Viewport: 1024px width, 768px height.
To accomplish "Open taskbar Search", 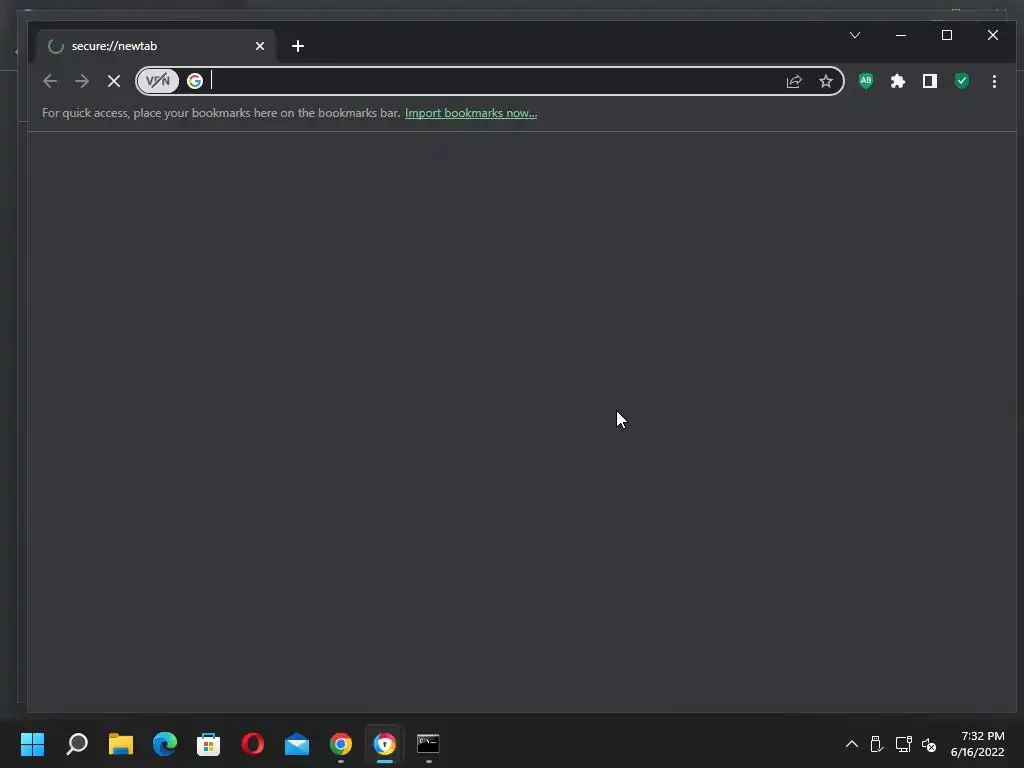I will tap(76, 744).
